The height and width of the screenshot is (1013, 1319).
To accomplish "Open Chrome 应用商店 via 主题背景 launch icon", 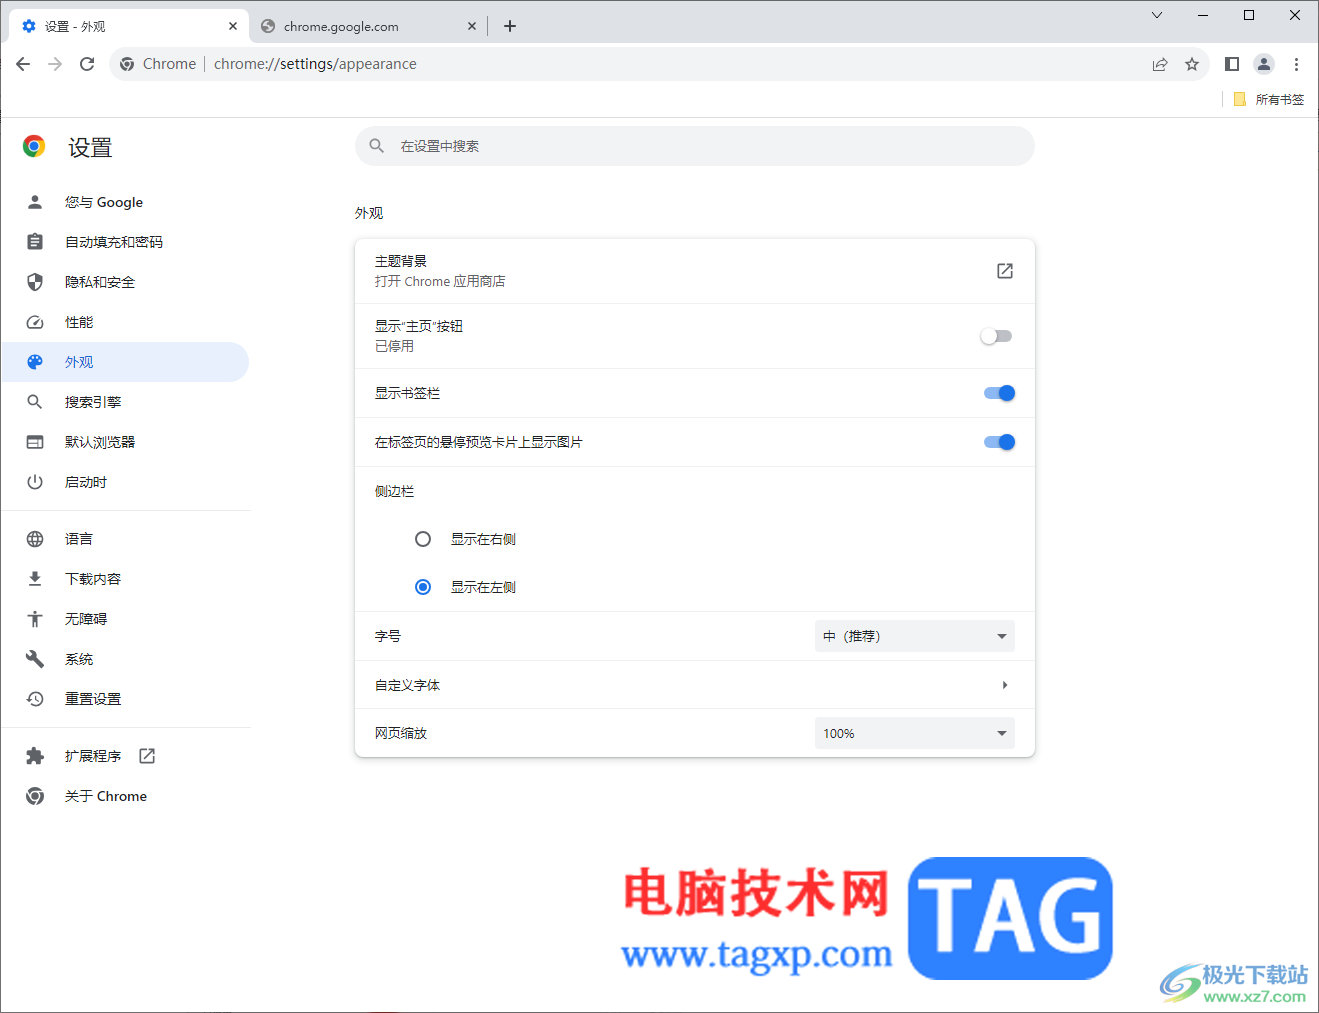I will pos(1005,271).
